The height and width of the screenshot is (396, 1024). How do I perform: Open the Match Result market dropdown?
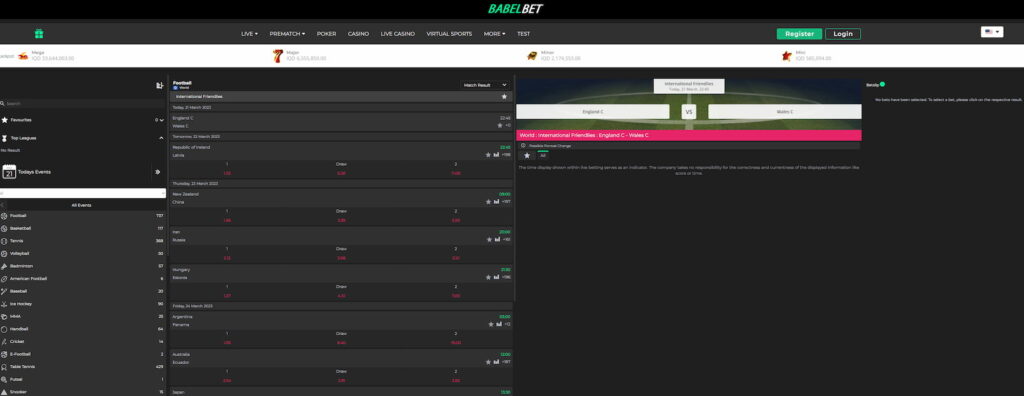click(485, 85)
